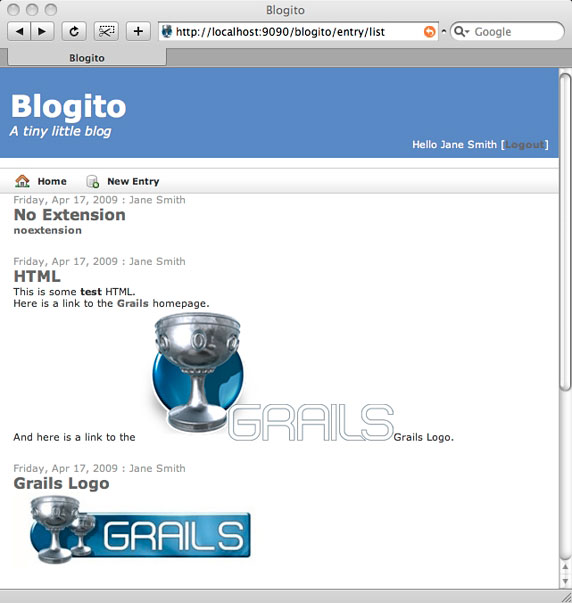
Task: Follow the bold Grails homepage link
Action: [x=133, y=303]
